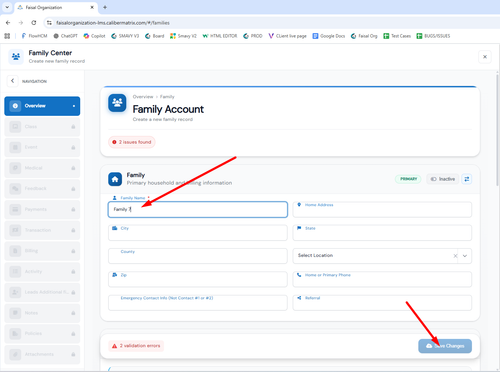Click the swap arrows icon beside Inactive
500x372 pixels.
tap(467, 179)
